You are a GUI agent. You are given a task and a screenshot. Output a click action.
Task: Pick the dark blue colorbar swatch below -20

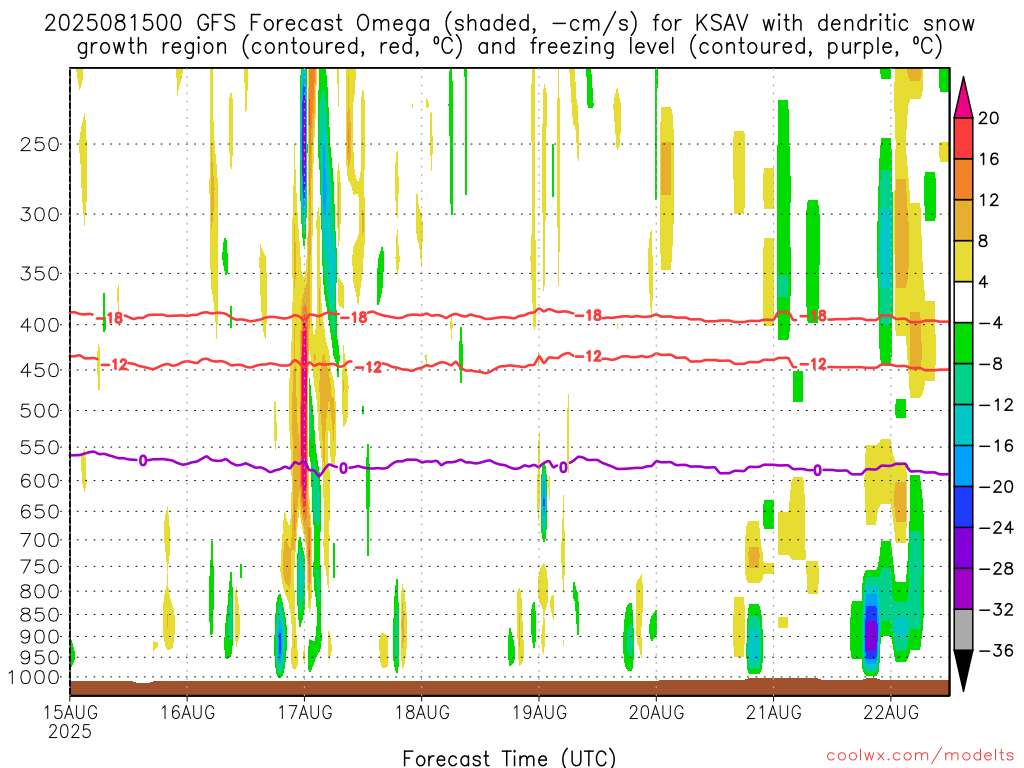963,507
